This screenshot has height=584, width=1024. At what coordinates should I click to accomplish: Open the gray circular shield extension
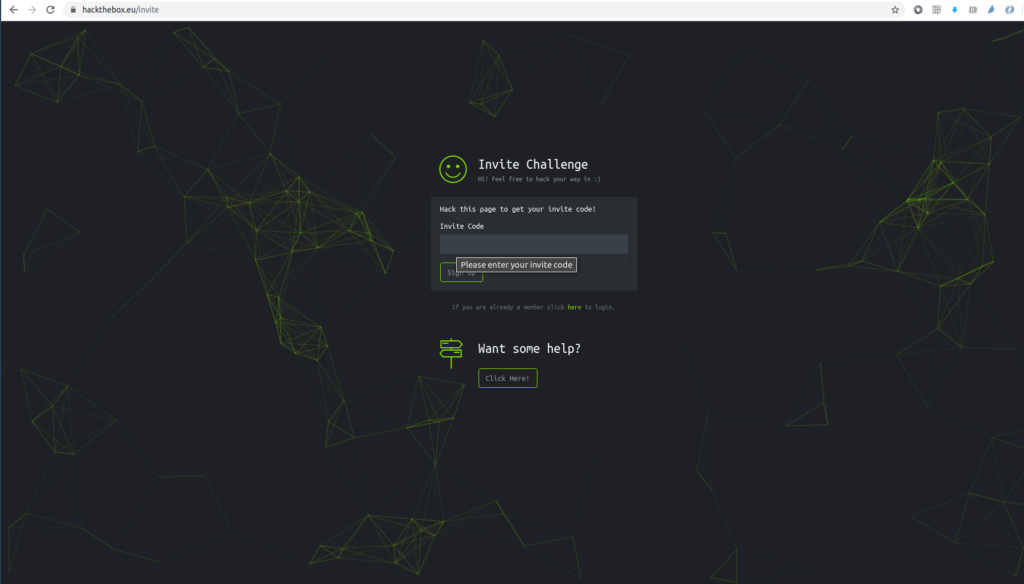pyautogui.click(x=918, y=10)
